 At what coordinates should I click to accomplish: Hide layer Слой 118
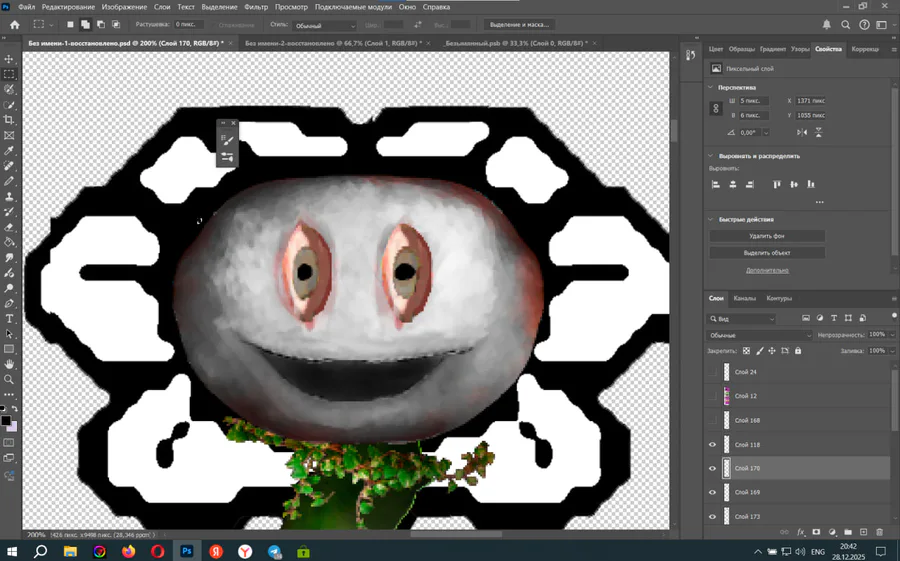[713, 444]
